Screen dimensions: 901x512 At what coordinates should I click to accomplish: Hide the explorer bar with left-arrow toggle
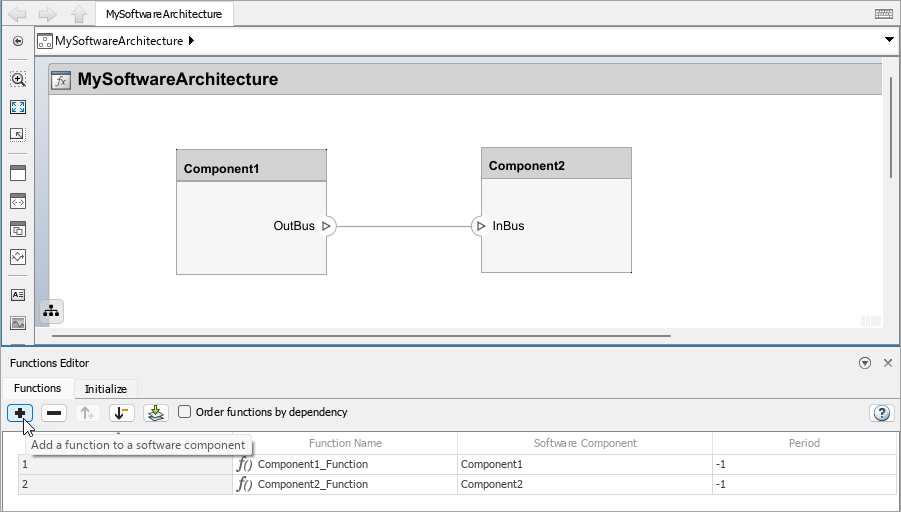pyautogui.click(x=18, y=41)
